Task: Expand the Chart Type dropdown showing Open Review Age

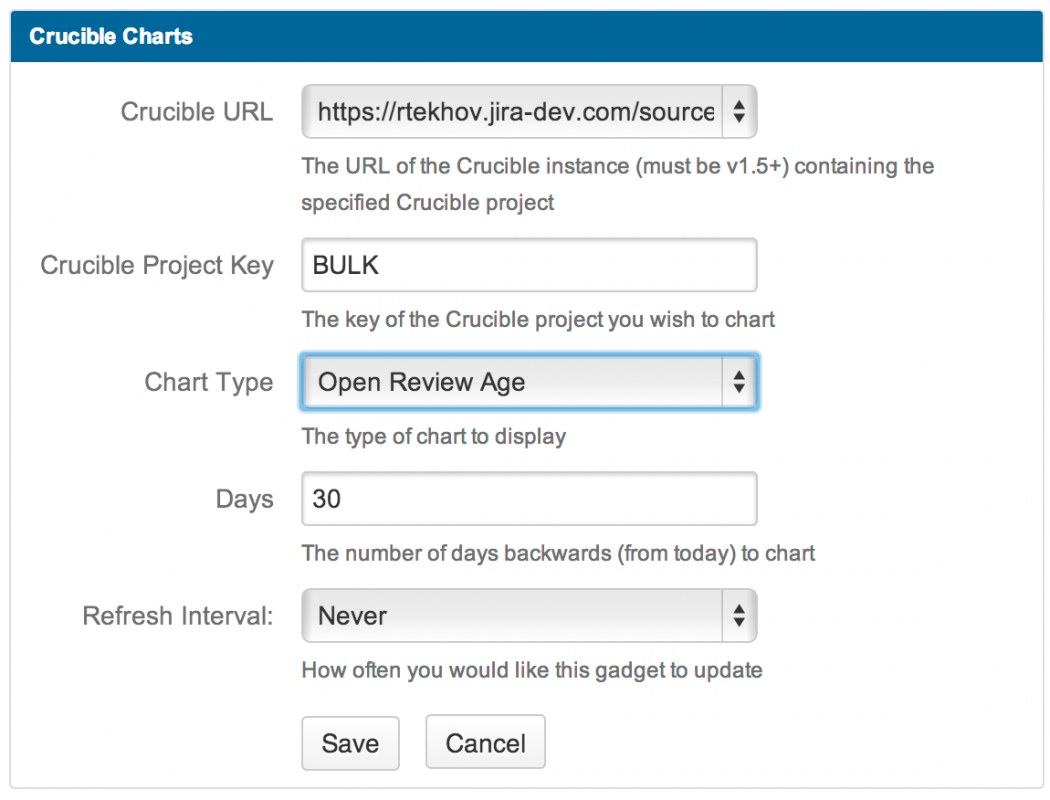Action: pos(515,382)
